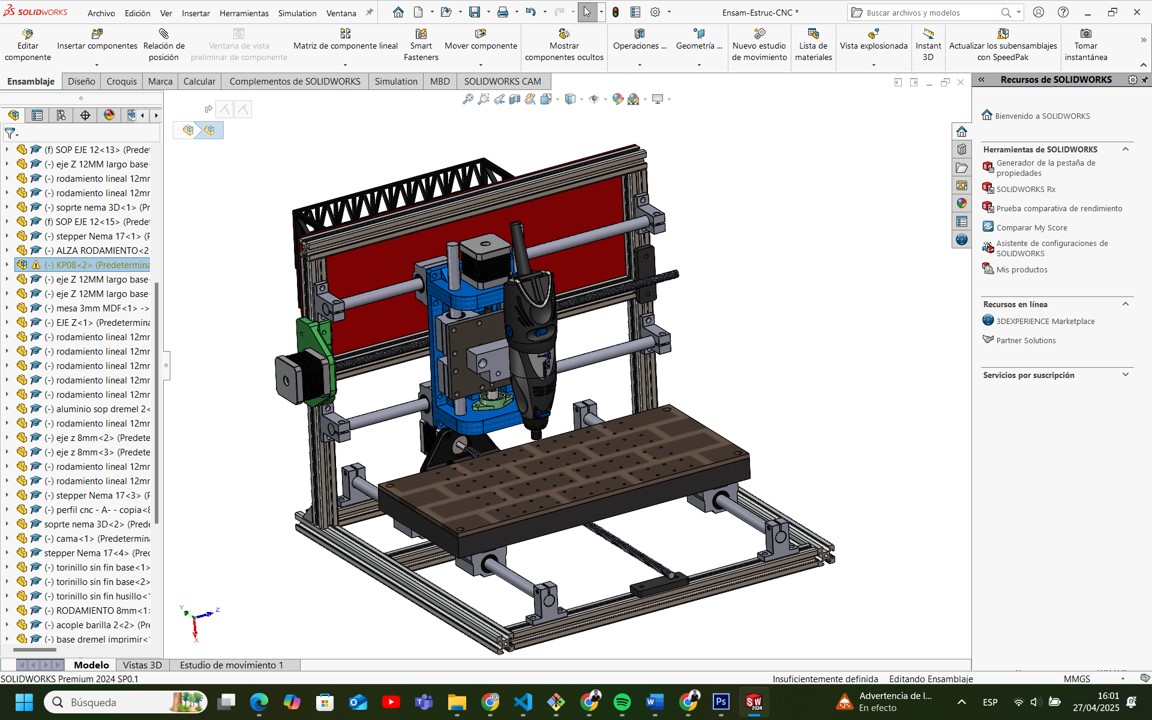Open Custom Properties tab in task pane
The image size is (1152, 720).
(962, 222)
